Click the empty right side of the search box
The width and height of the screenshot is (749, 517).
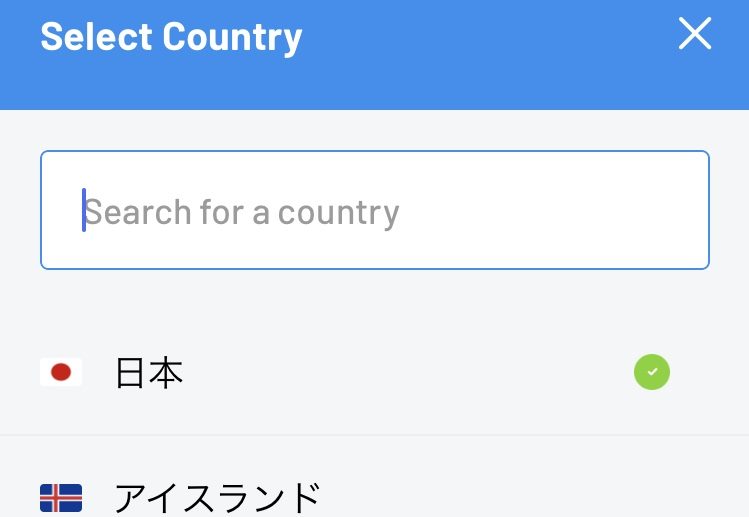[x=554, y=210]
